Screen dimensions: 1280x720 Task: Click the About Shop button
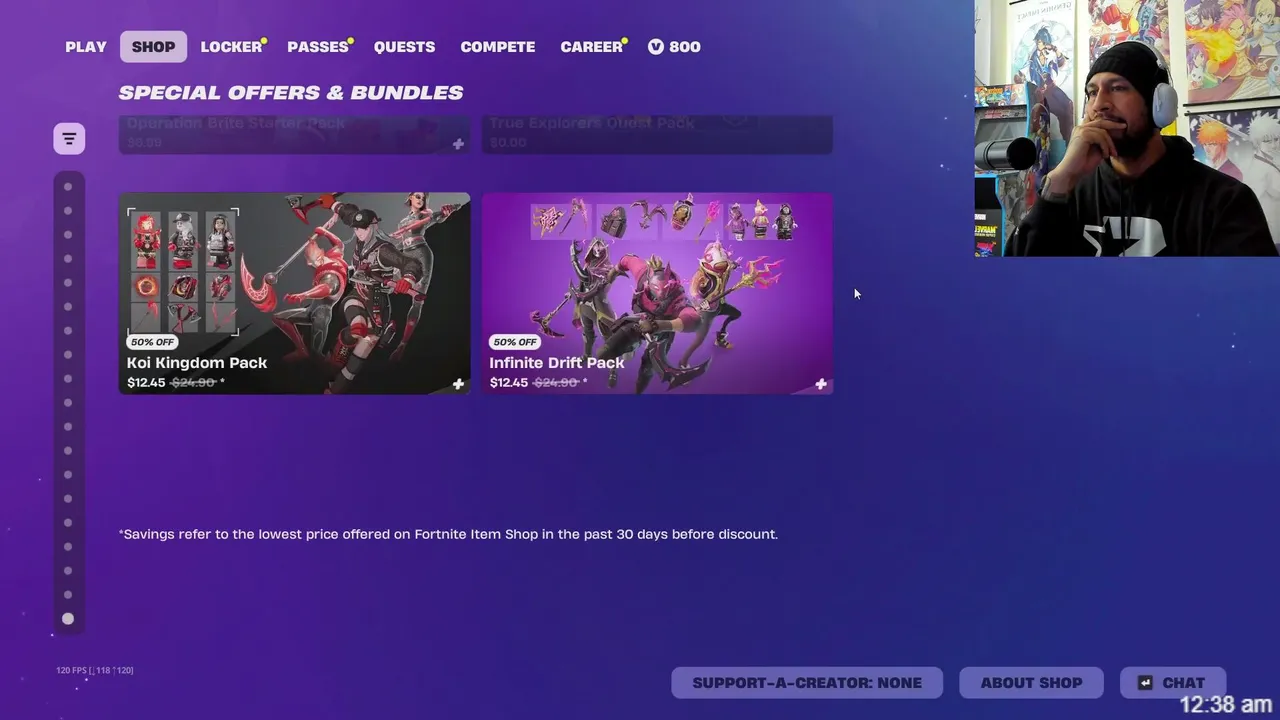(1031, 683)
